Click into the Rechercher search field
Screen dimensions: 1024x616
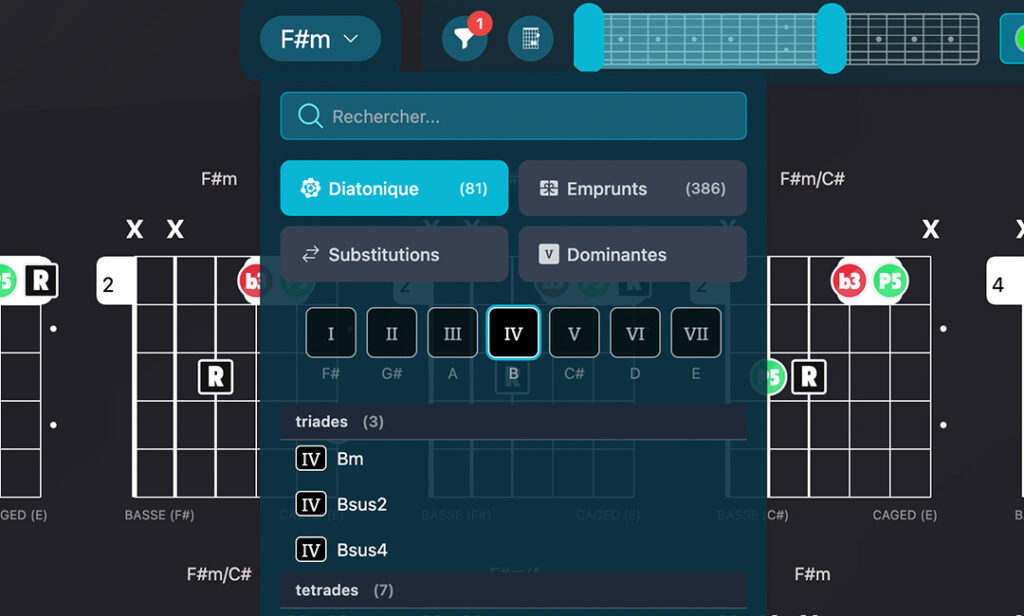tap(530, 116)
